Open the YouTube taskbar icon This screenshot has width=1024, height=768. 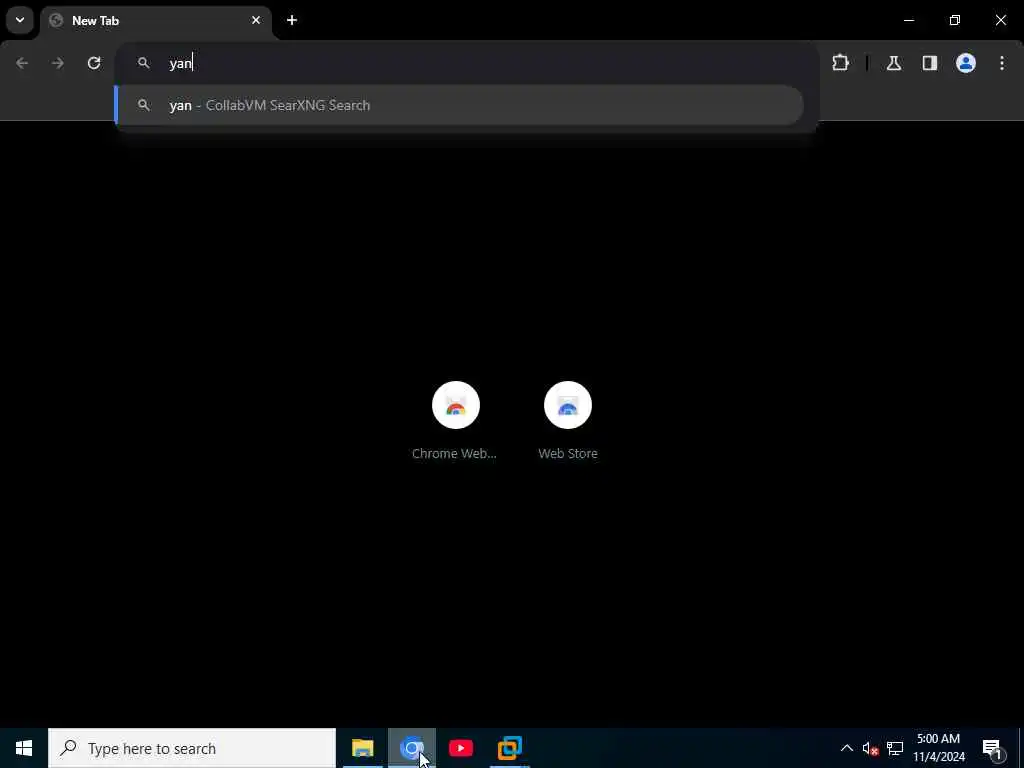coord(461,748)
